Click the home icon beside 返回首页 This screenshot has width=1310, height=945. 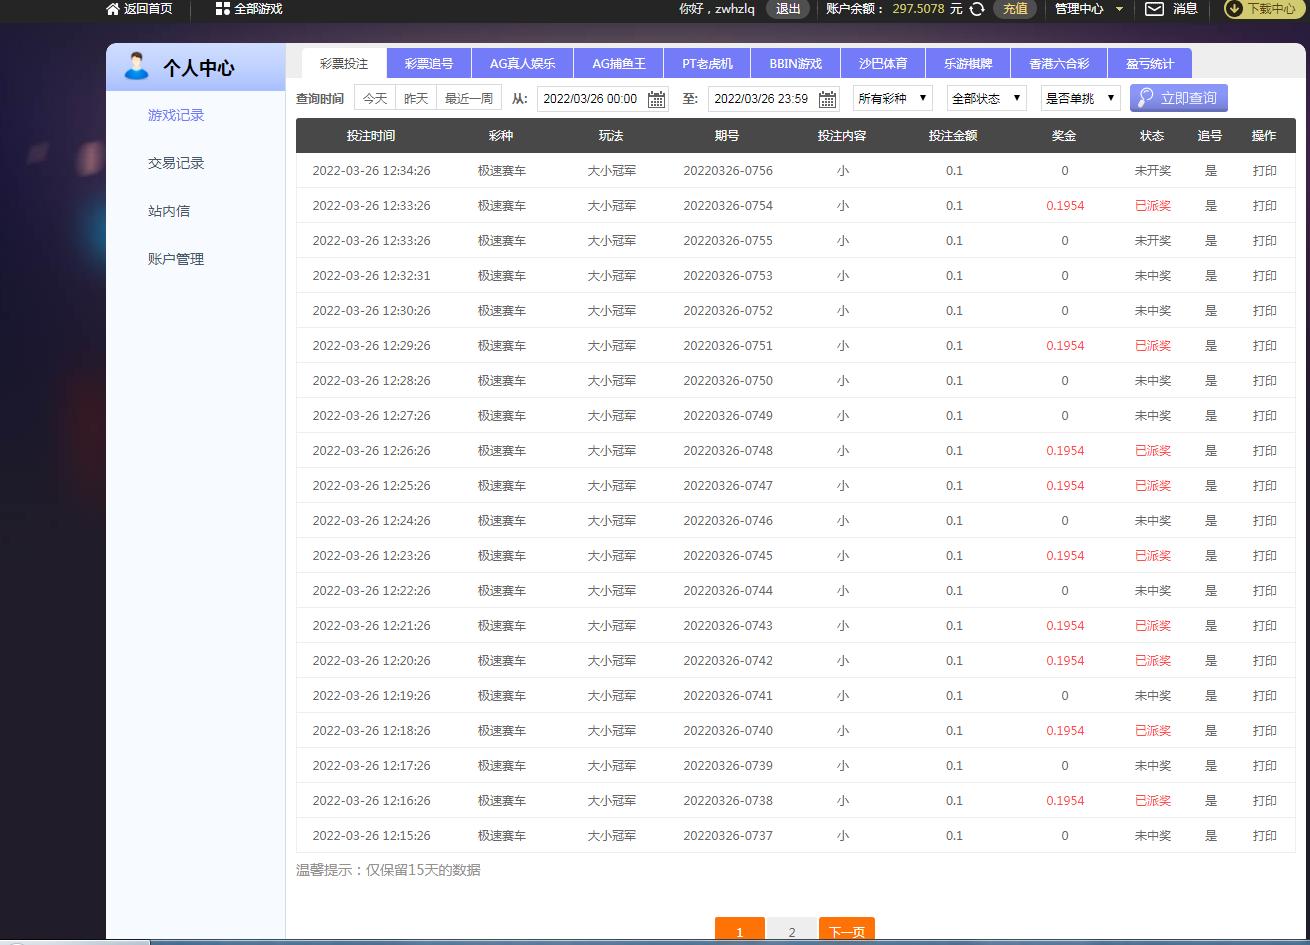(x=113, y=9)
